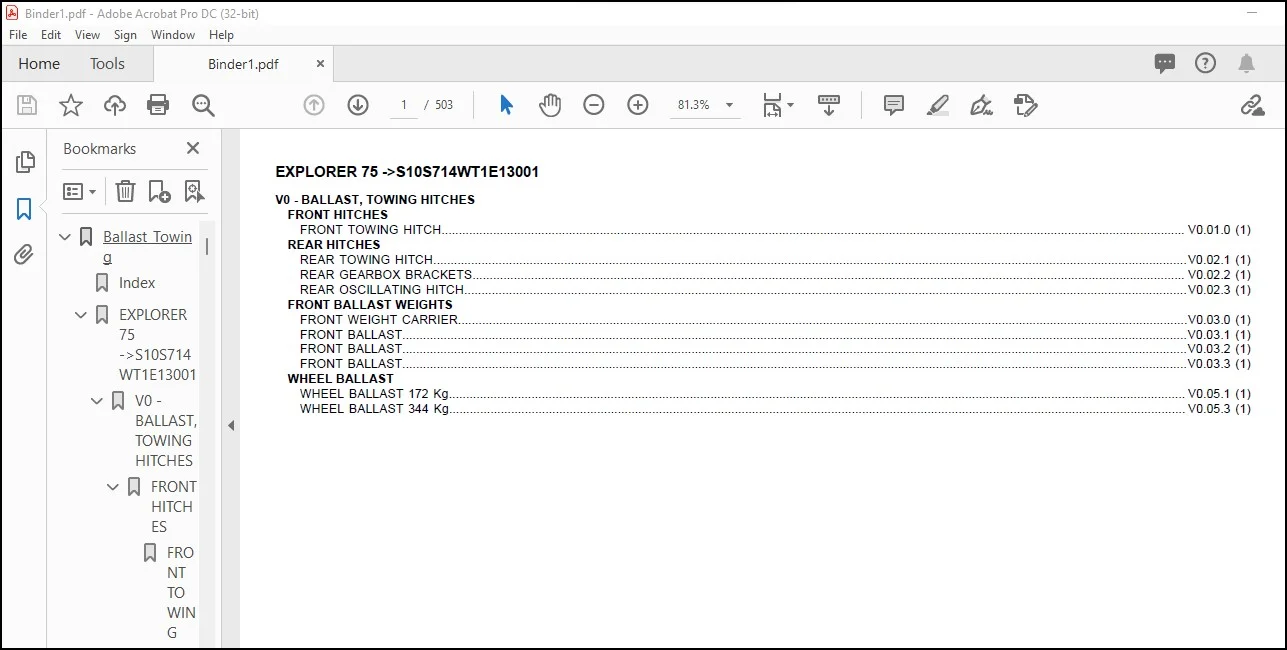
Task: Add document to favorites with star icon
Action: tap(71, 105)
